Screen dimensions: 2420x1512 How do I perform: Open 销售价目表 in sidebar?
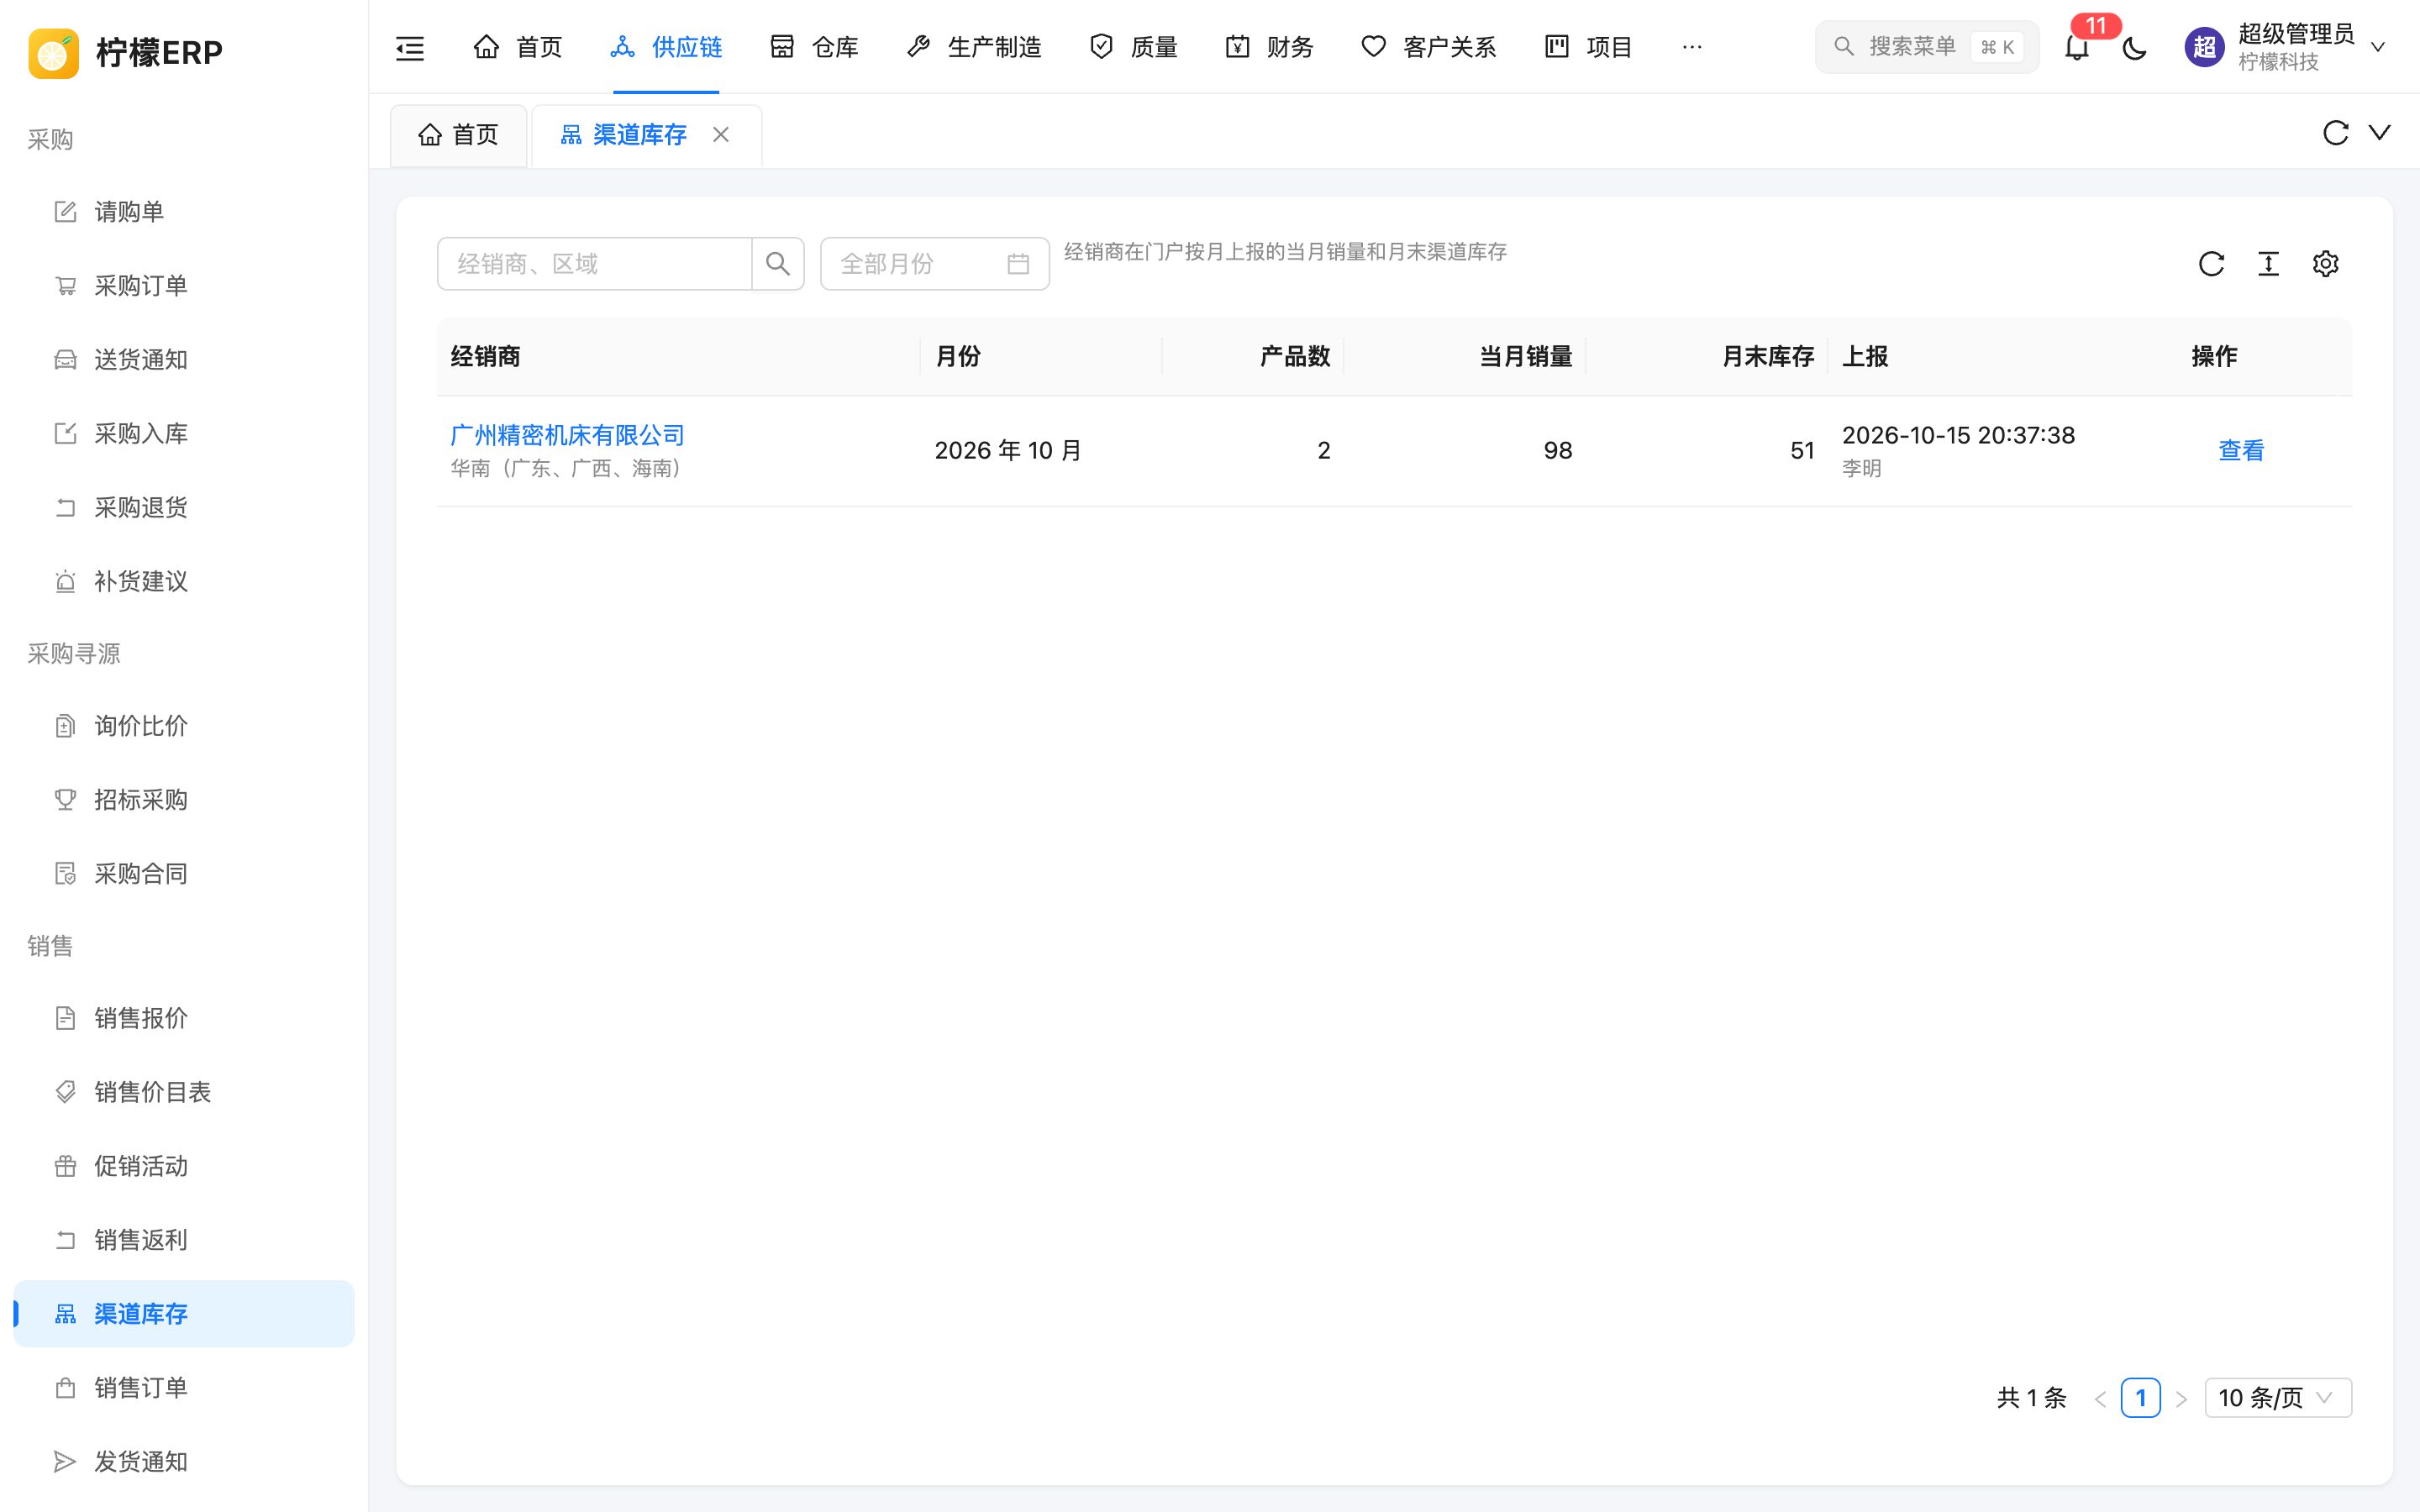pos(184,1092)
